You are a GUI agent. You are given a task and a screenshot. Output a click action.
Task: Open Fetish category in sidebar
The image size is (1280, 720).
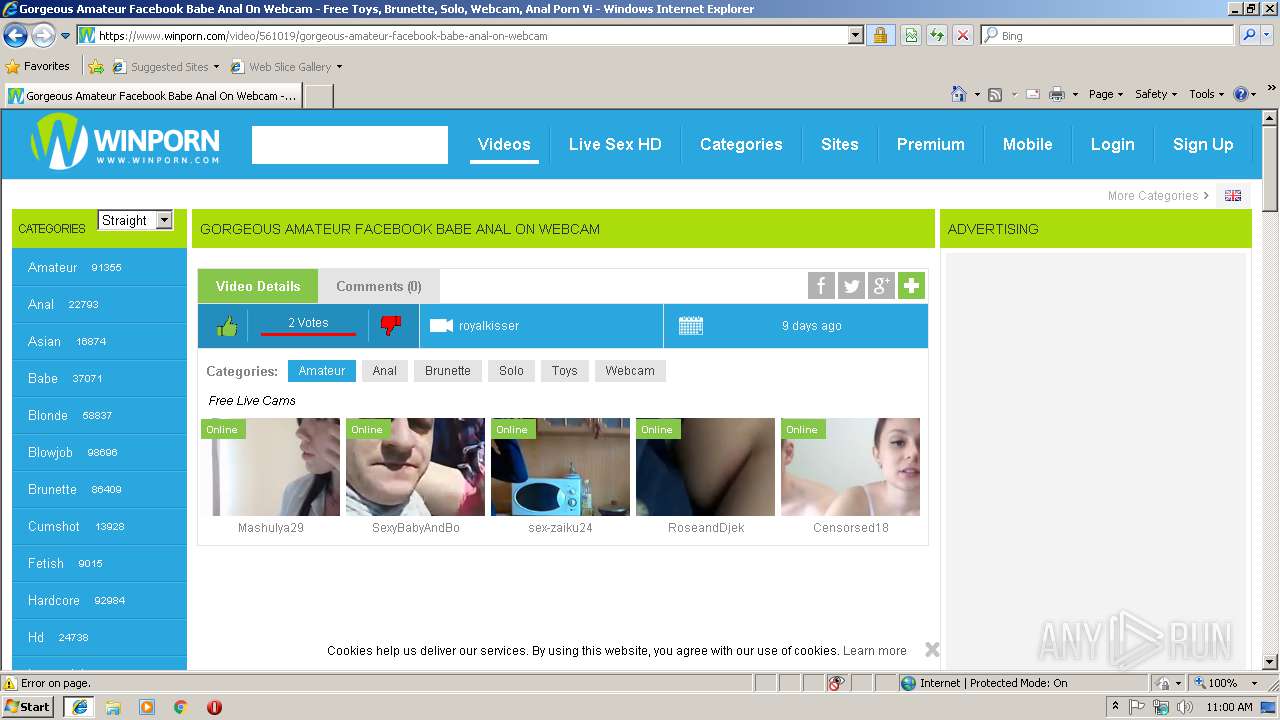tap(99, 563)
